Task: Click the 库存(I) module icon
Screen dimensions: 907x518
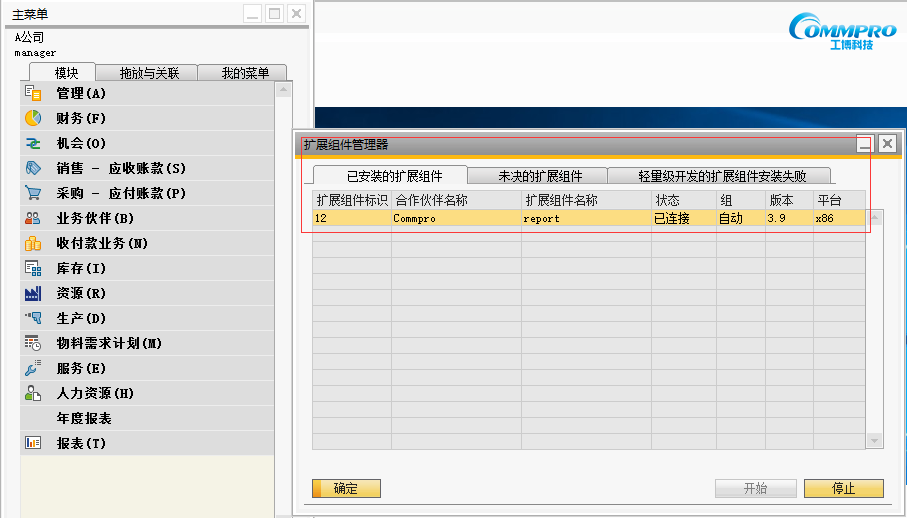Action: click(x=33, y=268)
